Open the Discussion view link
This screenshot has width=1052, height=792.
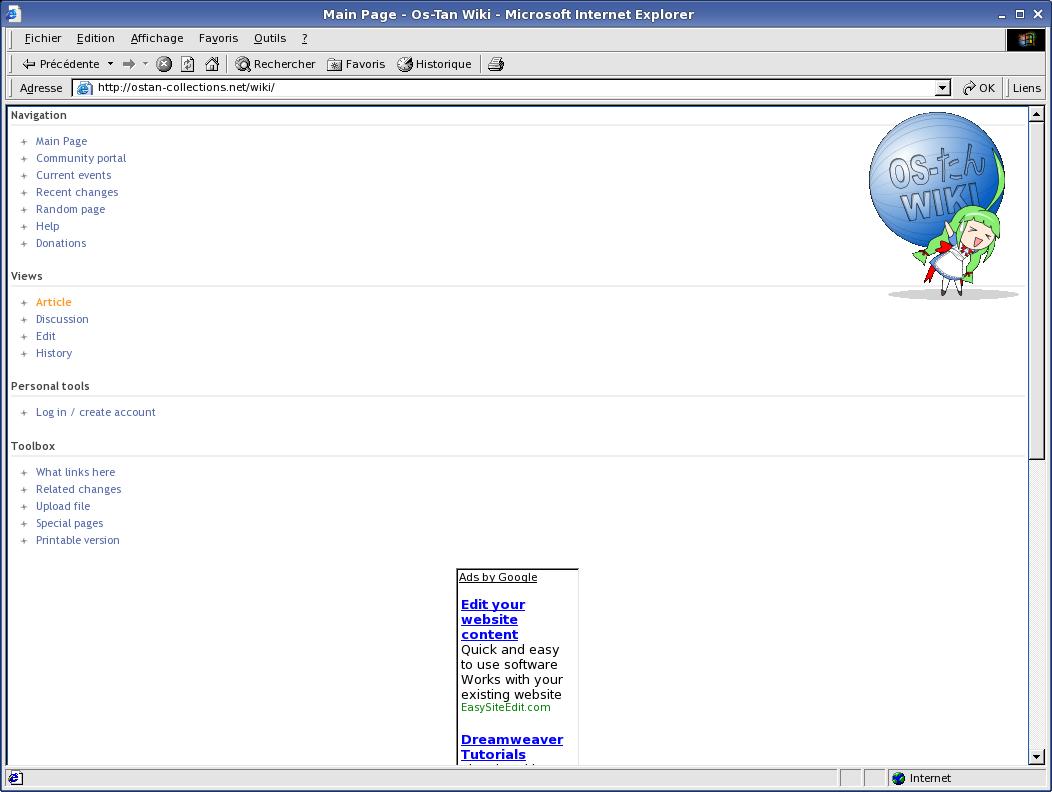click(x=62, y=319)
